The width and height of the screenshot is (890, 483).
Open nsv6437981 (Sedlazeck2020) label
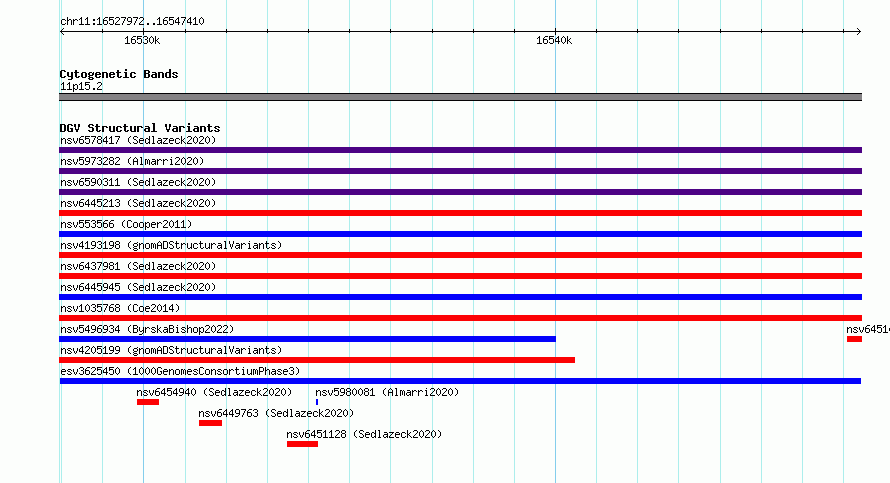(138, 266)
